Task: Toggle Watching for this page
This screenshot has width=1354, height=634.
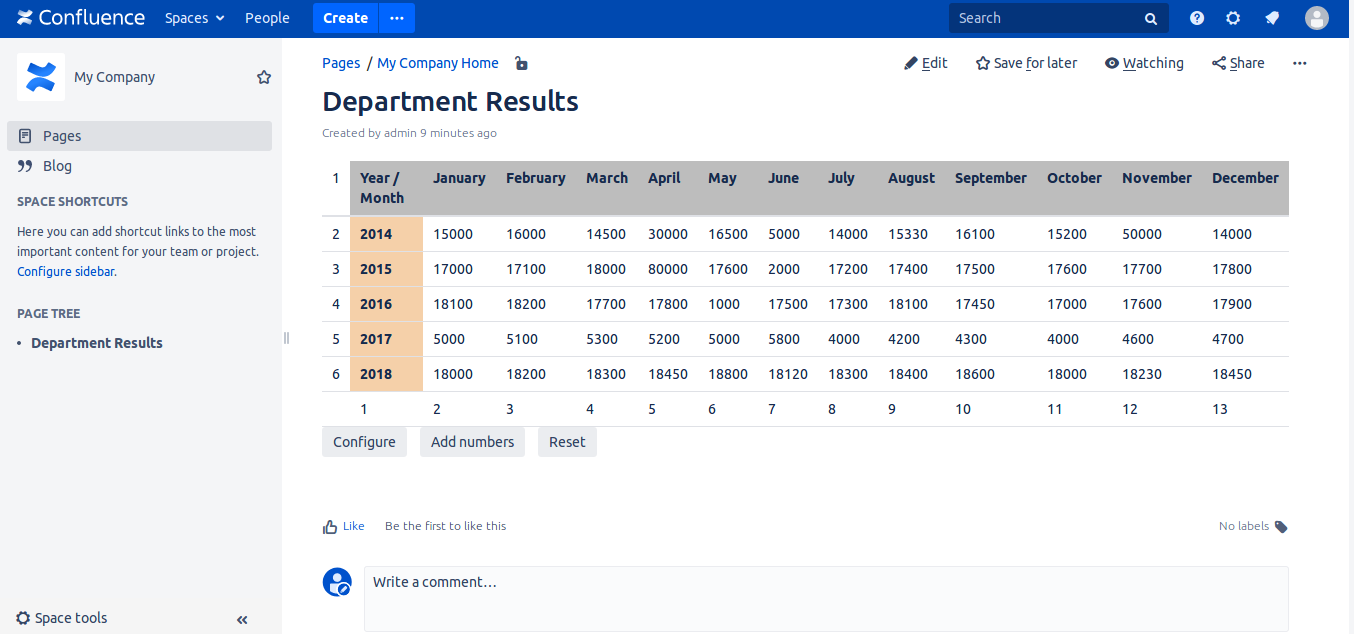Action: (x=1144, y=63)
